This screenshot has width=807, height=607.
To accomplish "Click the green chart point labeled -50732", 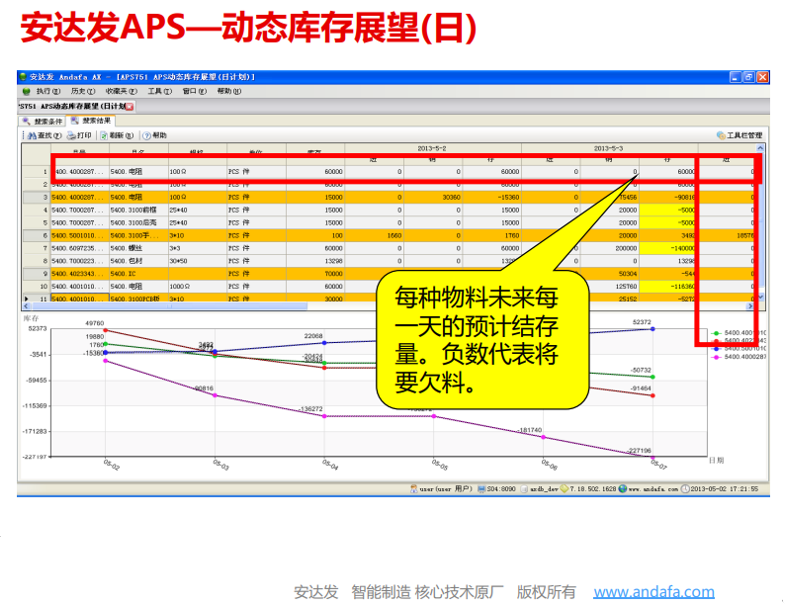I will 653,377.
